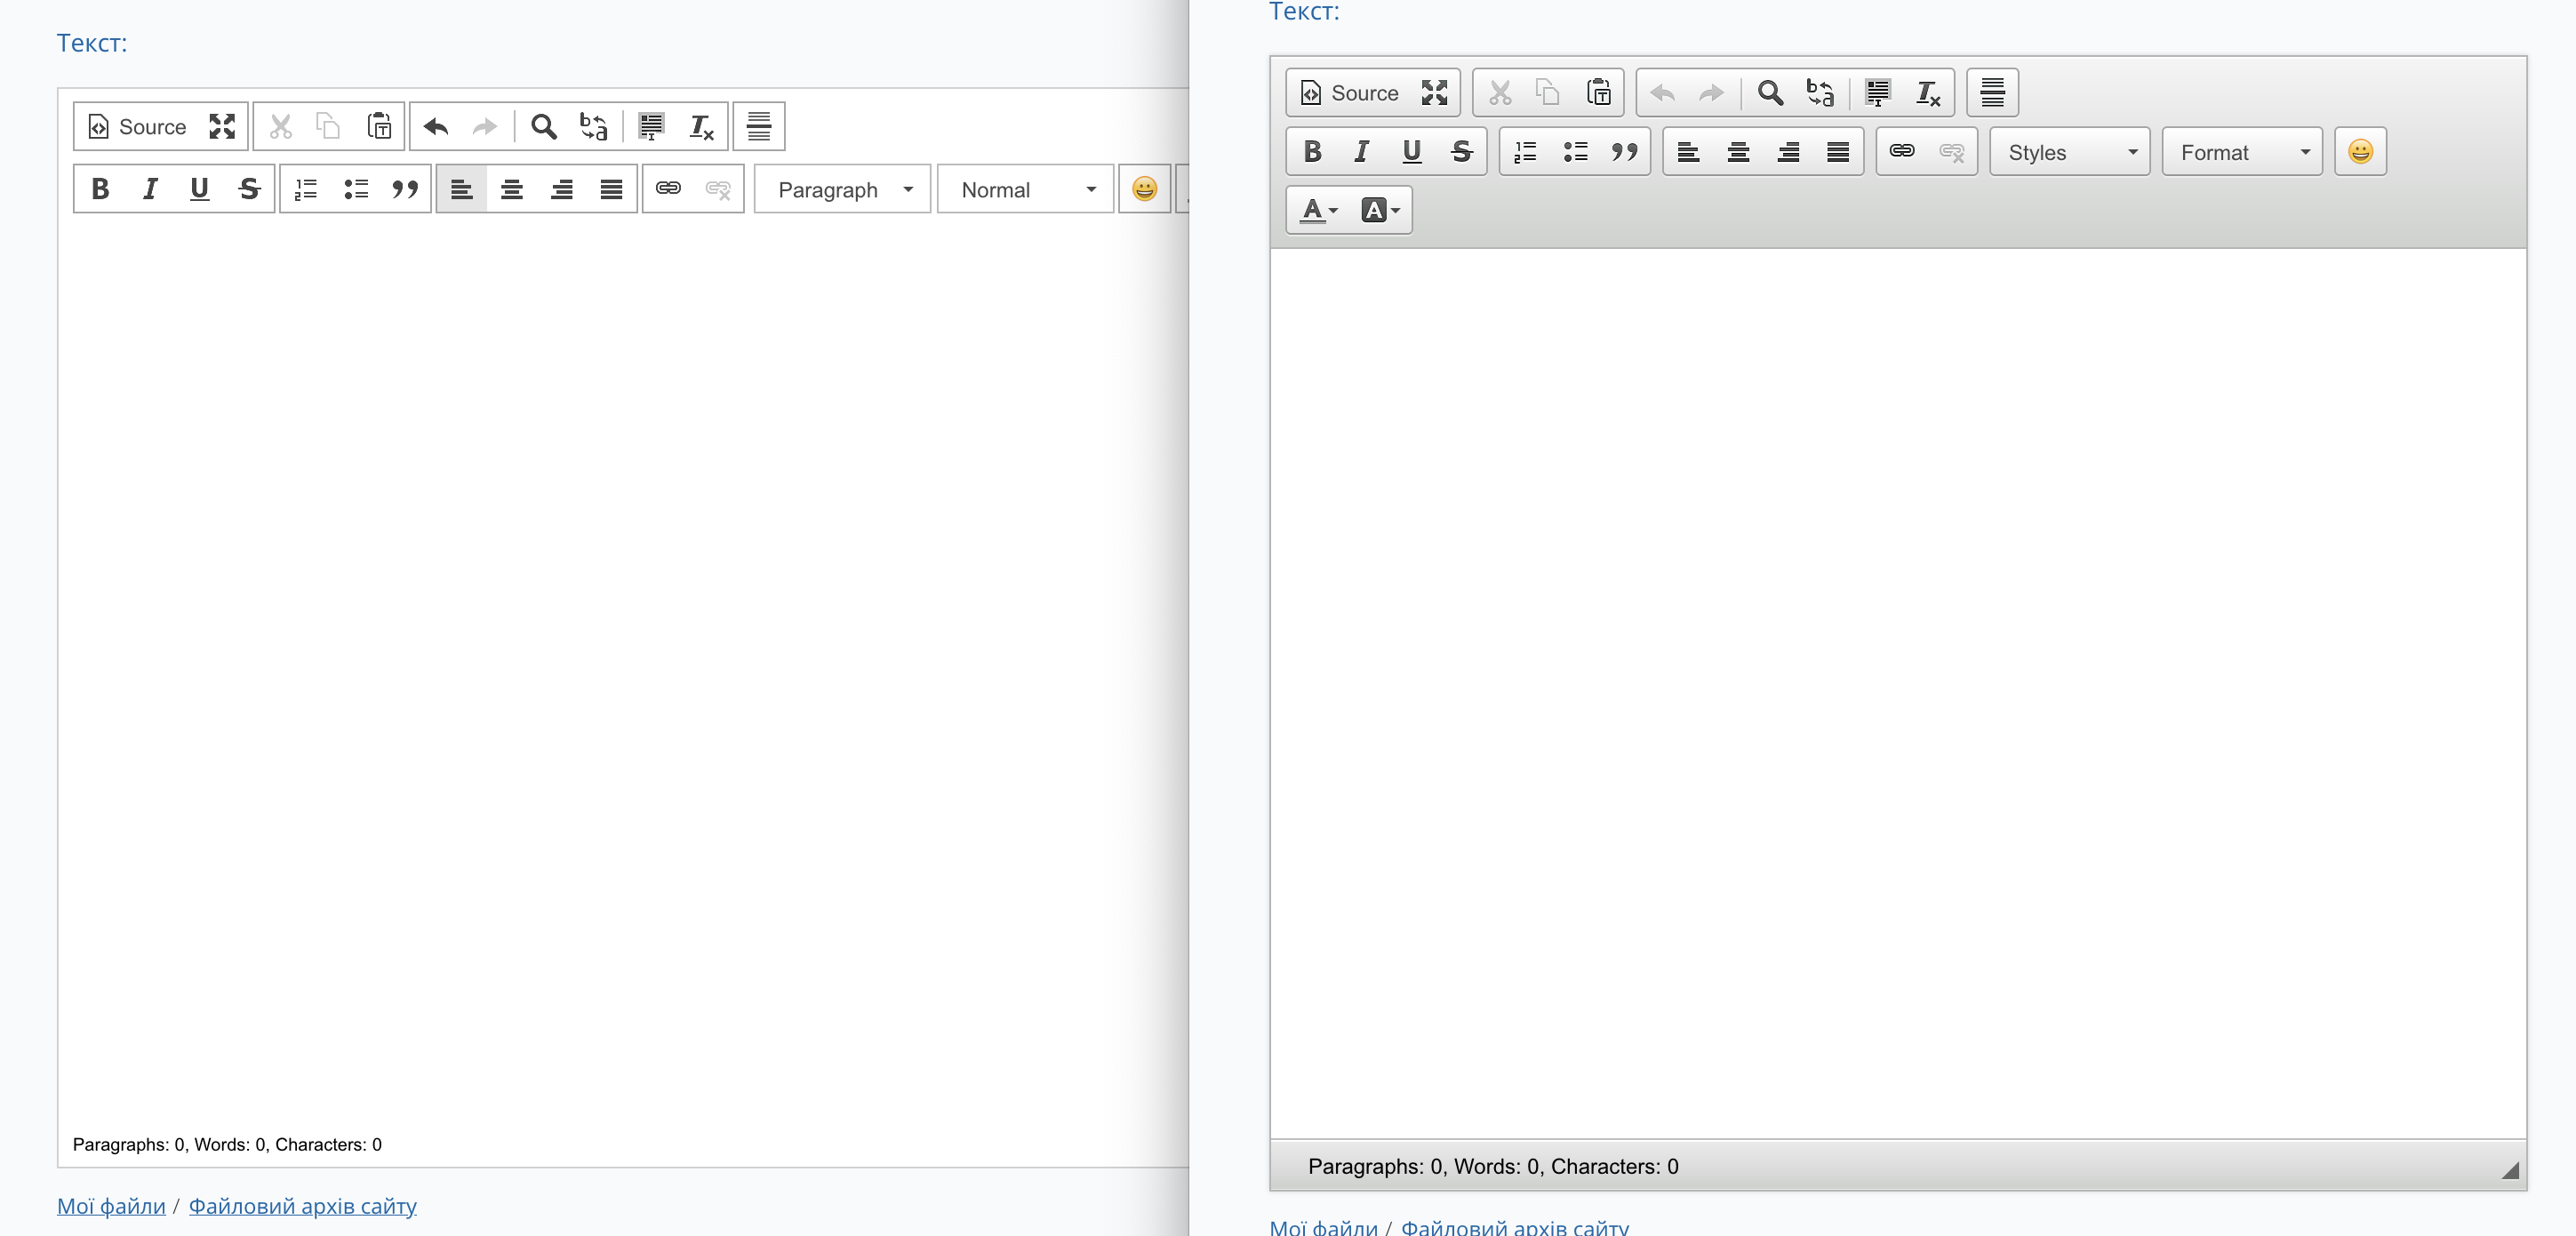
Task: Toggle Strikethrough in right editor
Action: pos(1461,152)
